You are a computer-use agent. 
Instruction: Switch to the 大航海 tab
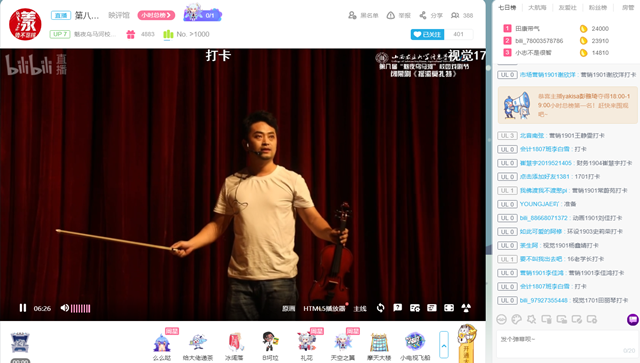537,8
